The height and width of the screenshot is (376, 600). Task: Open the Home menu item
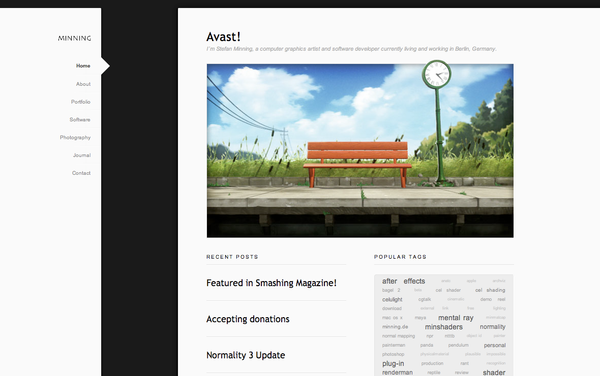[83, 66]
